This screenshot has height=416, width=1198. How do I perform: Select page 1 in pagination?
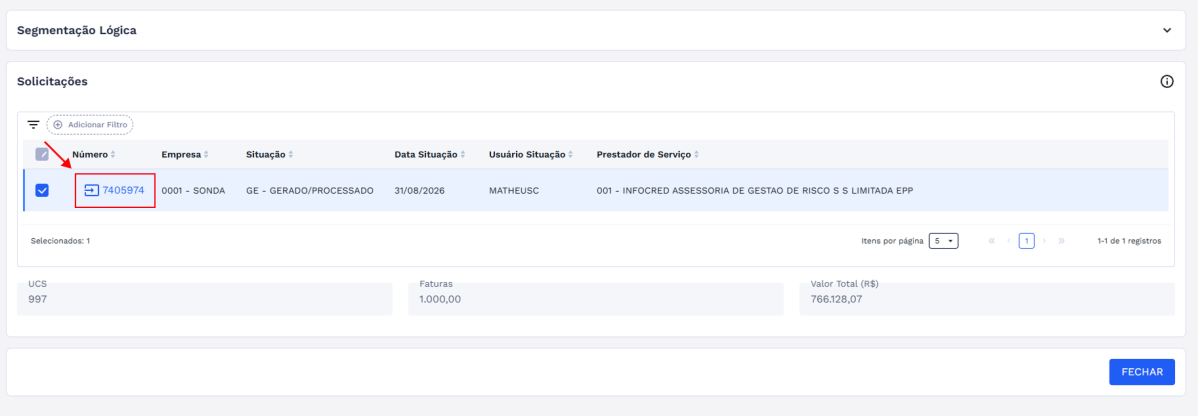pyautogui.click(x=1027, y=241)
